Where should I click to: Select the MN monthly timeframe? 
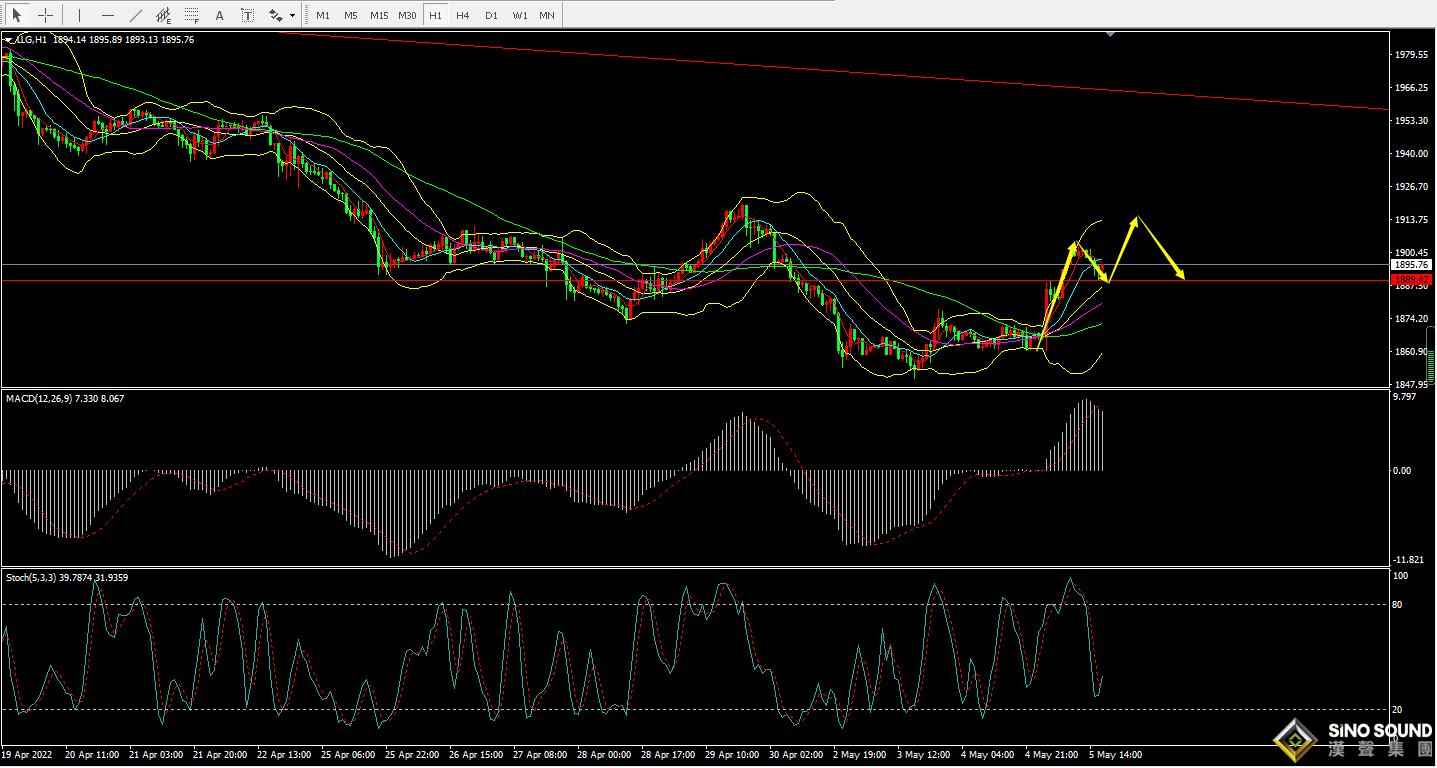click(x=547, y=15)
